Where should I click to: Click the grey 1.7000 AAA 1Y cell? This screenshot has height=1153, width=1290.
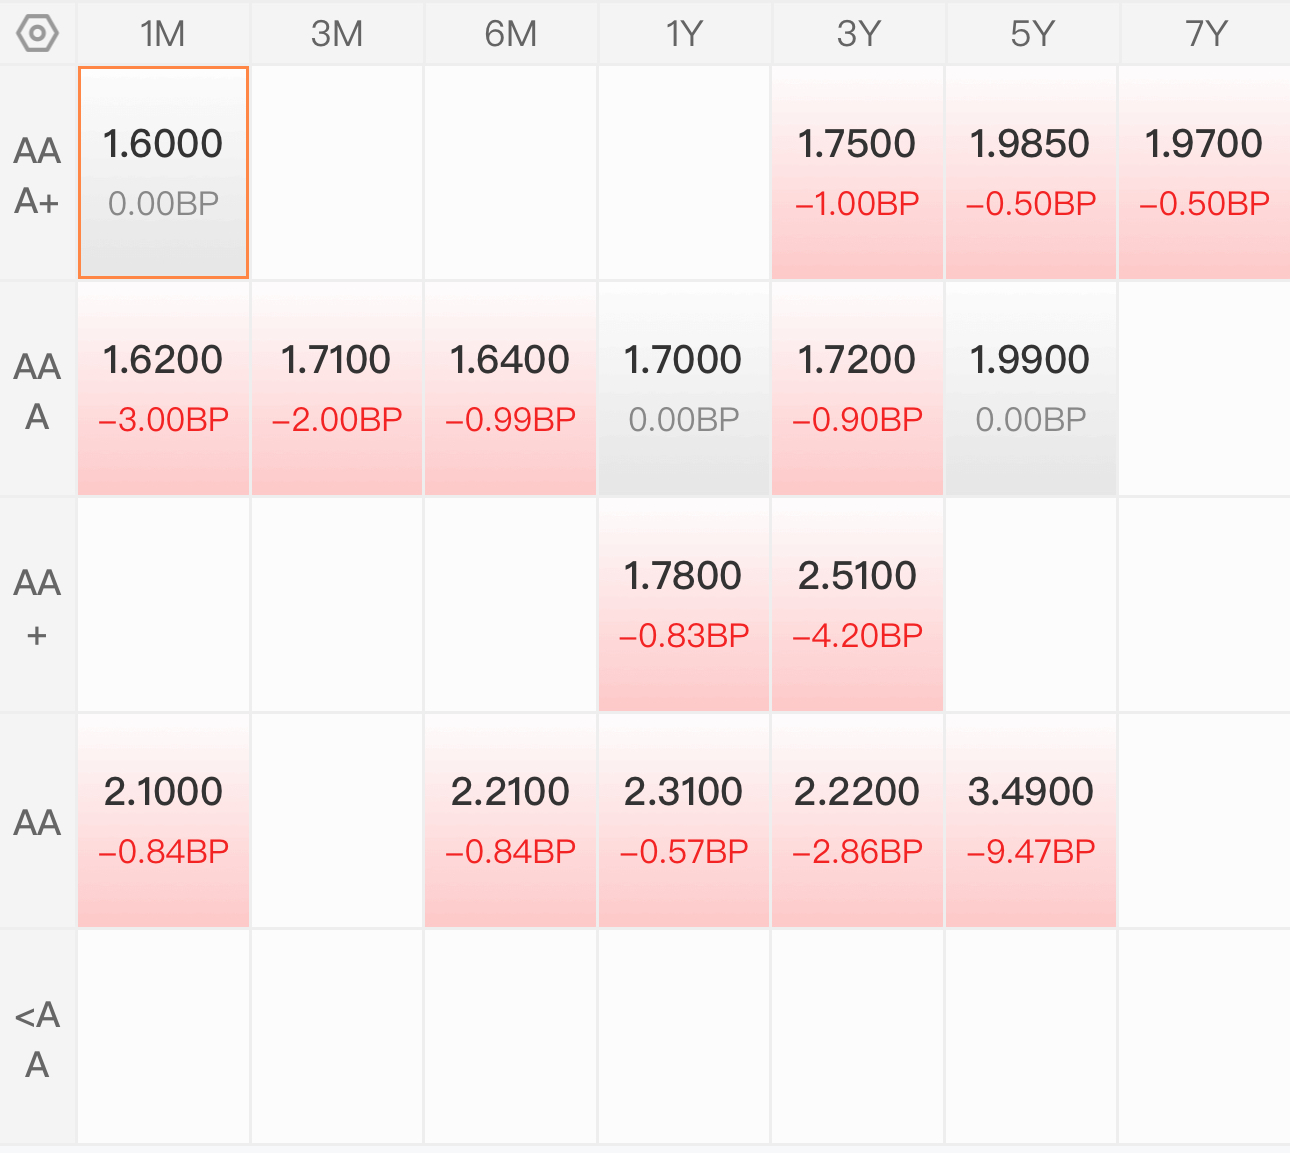point(684,388)
